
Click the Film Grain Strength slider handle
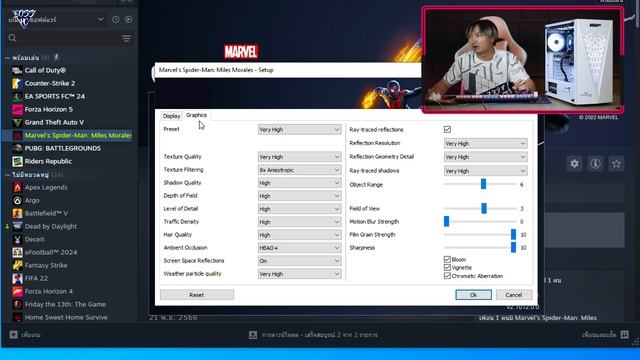pos(513,234)
